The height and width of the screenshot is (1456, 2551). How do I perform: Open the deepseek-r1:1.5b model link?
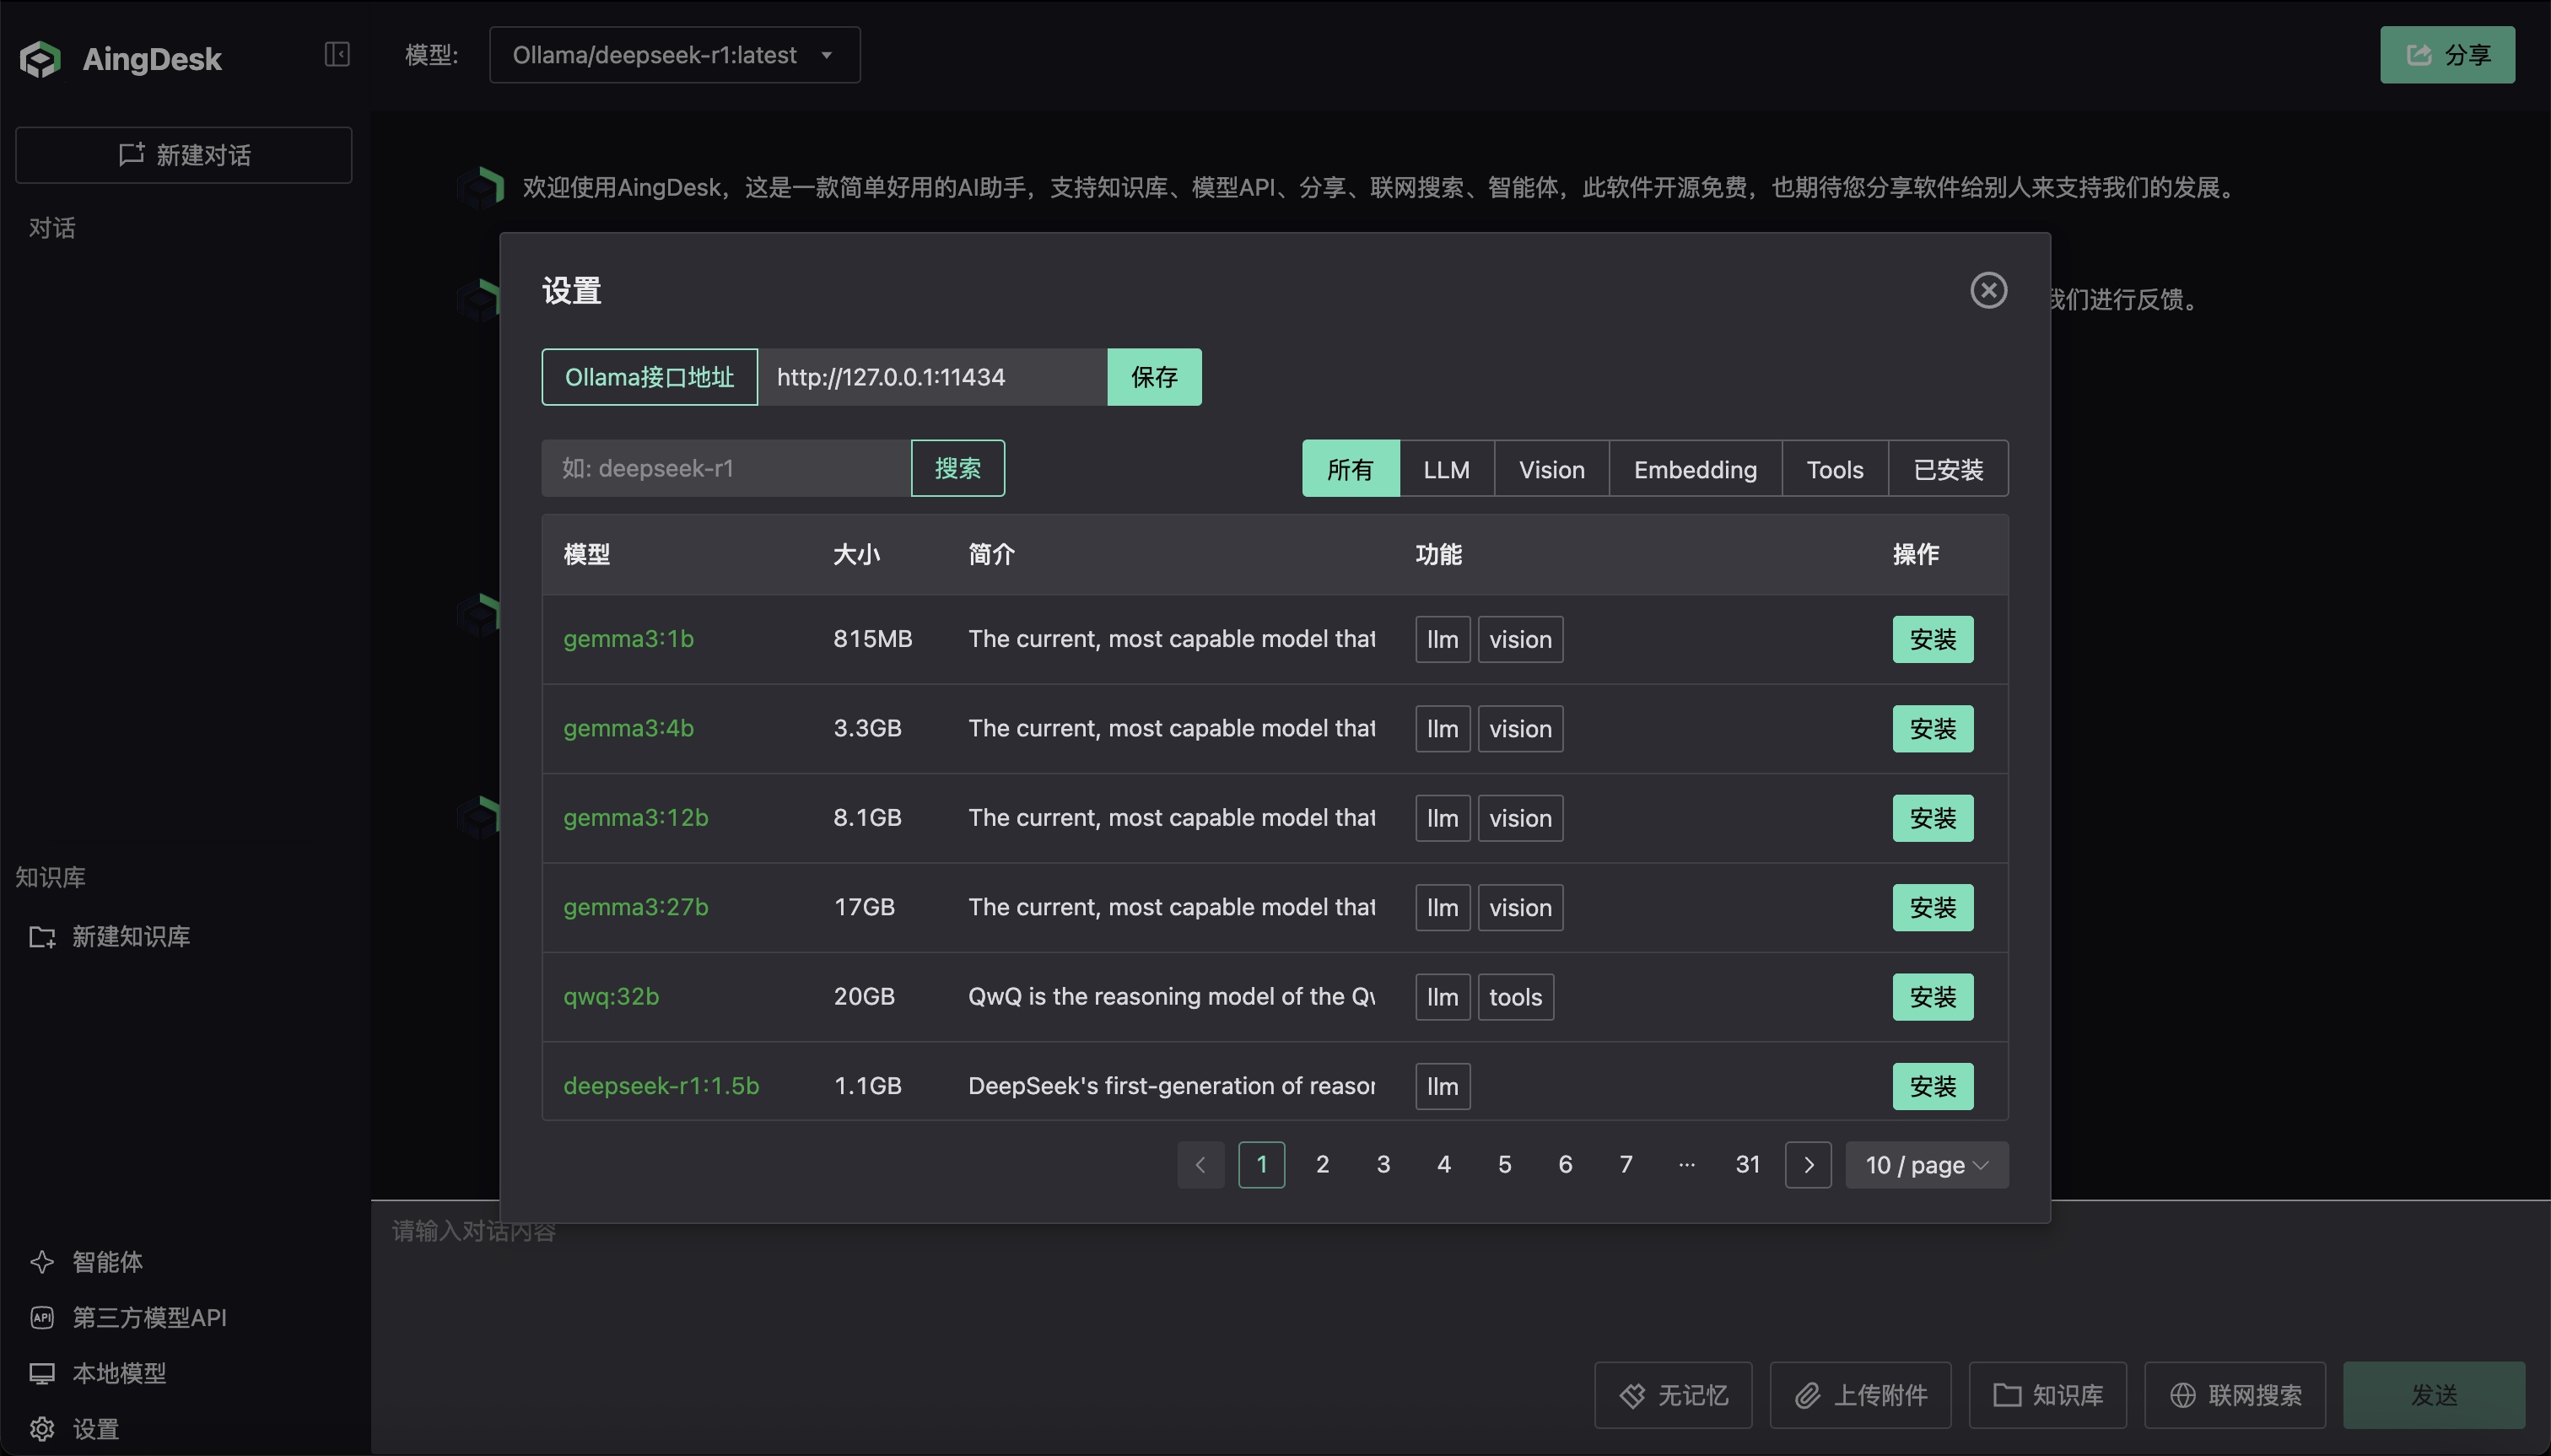(x=661, y=1086)
